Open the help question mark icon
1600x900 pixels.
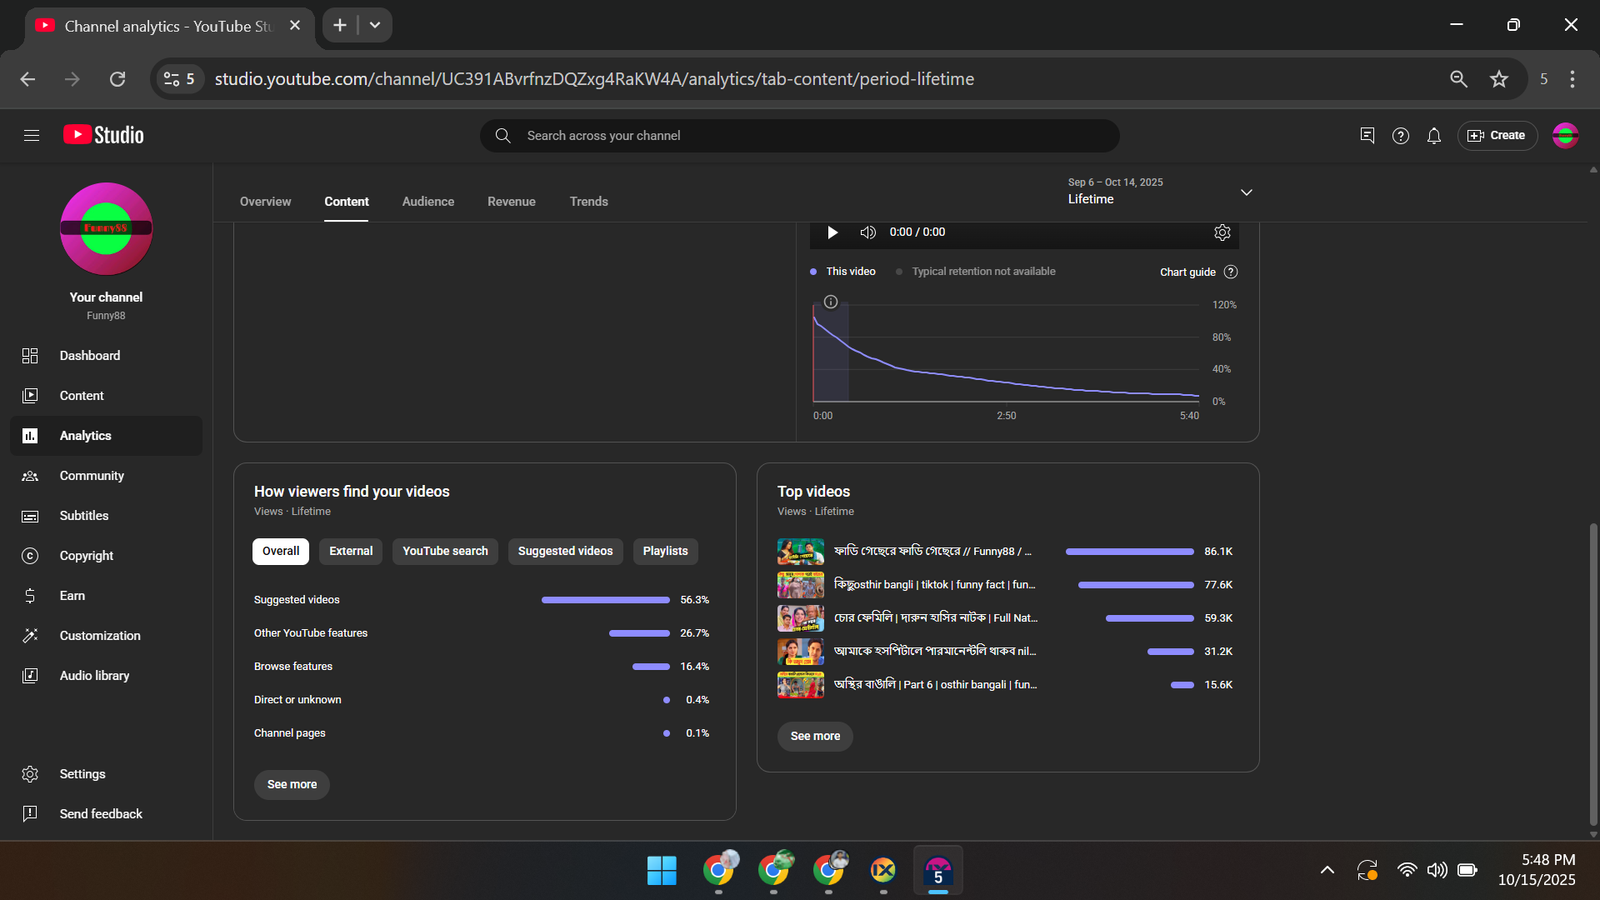click(1400, 136)
